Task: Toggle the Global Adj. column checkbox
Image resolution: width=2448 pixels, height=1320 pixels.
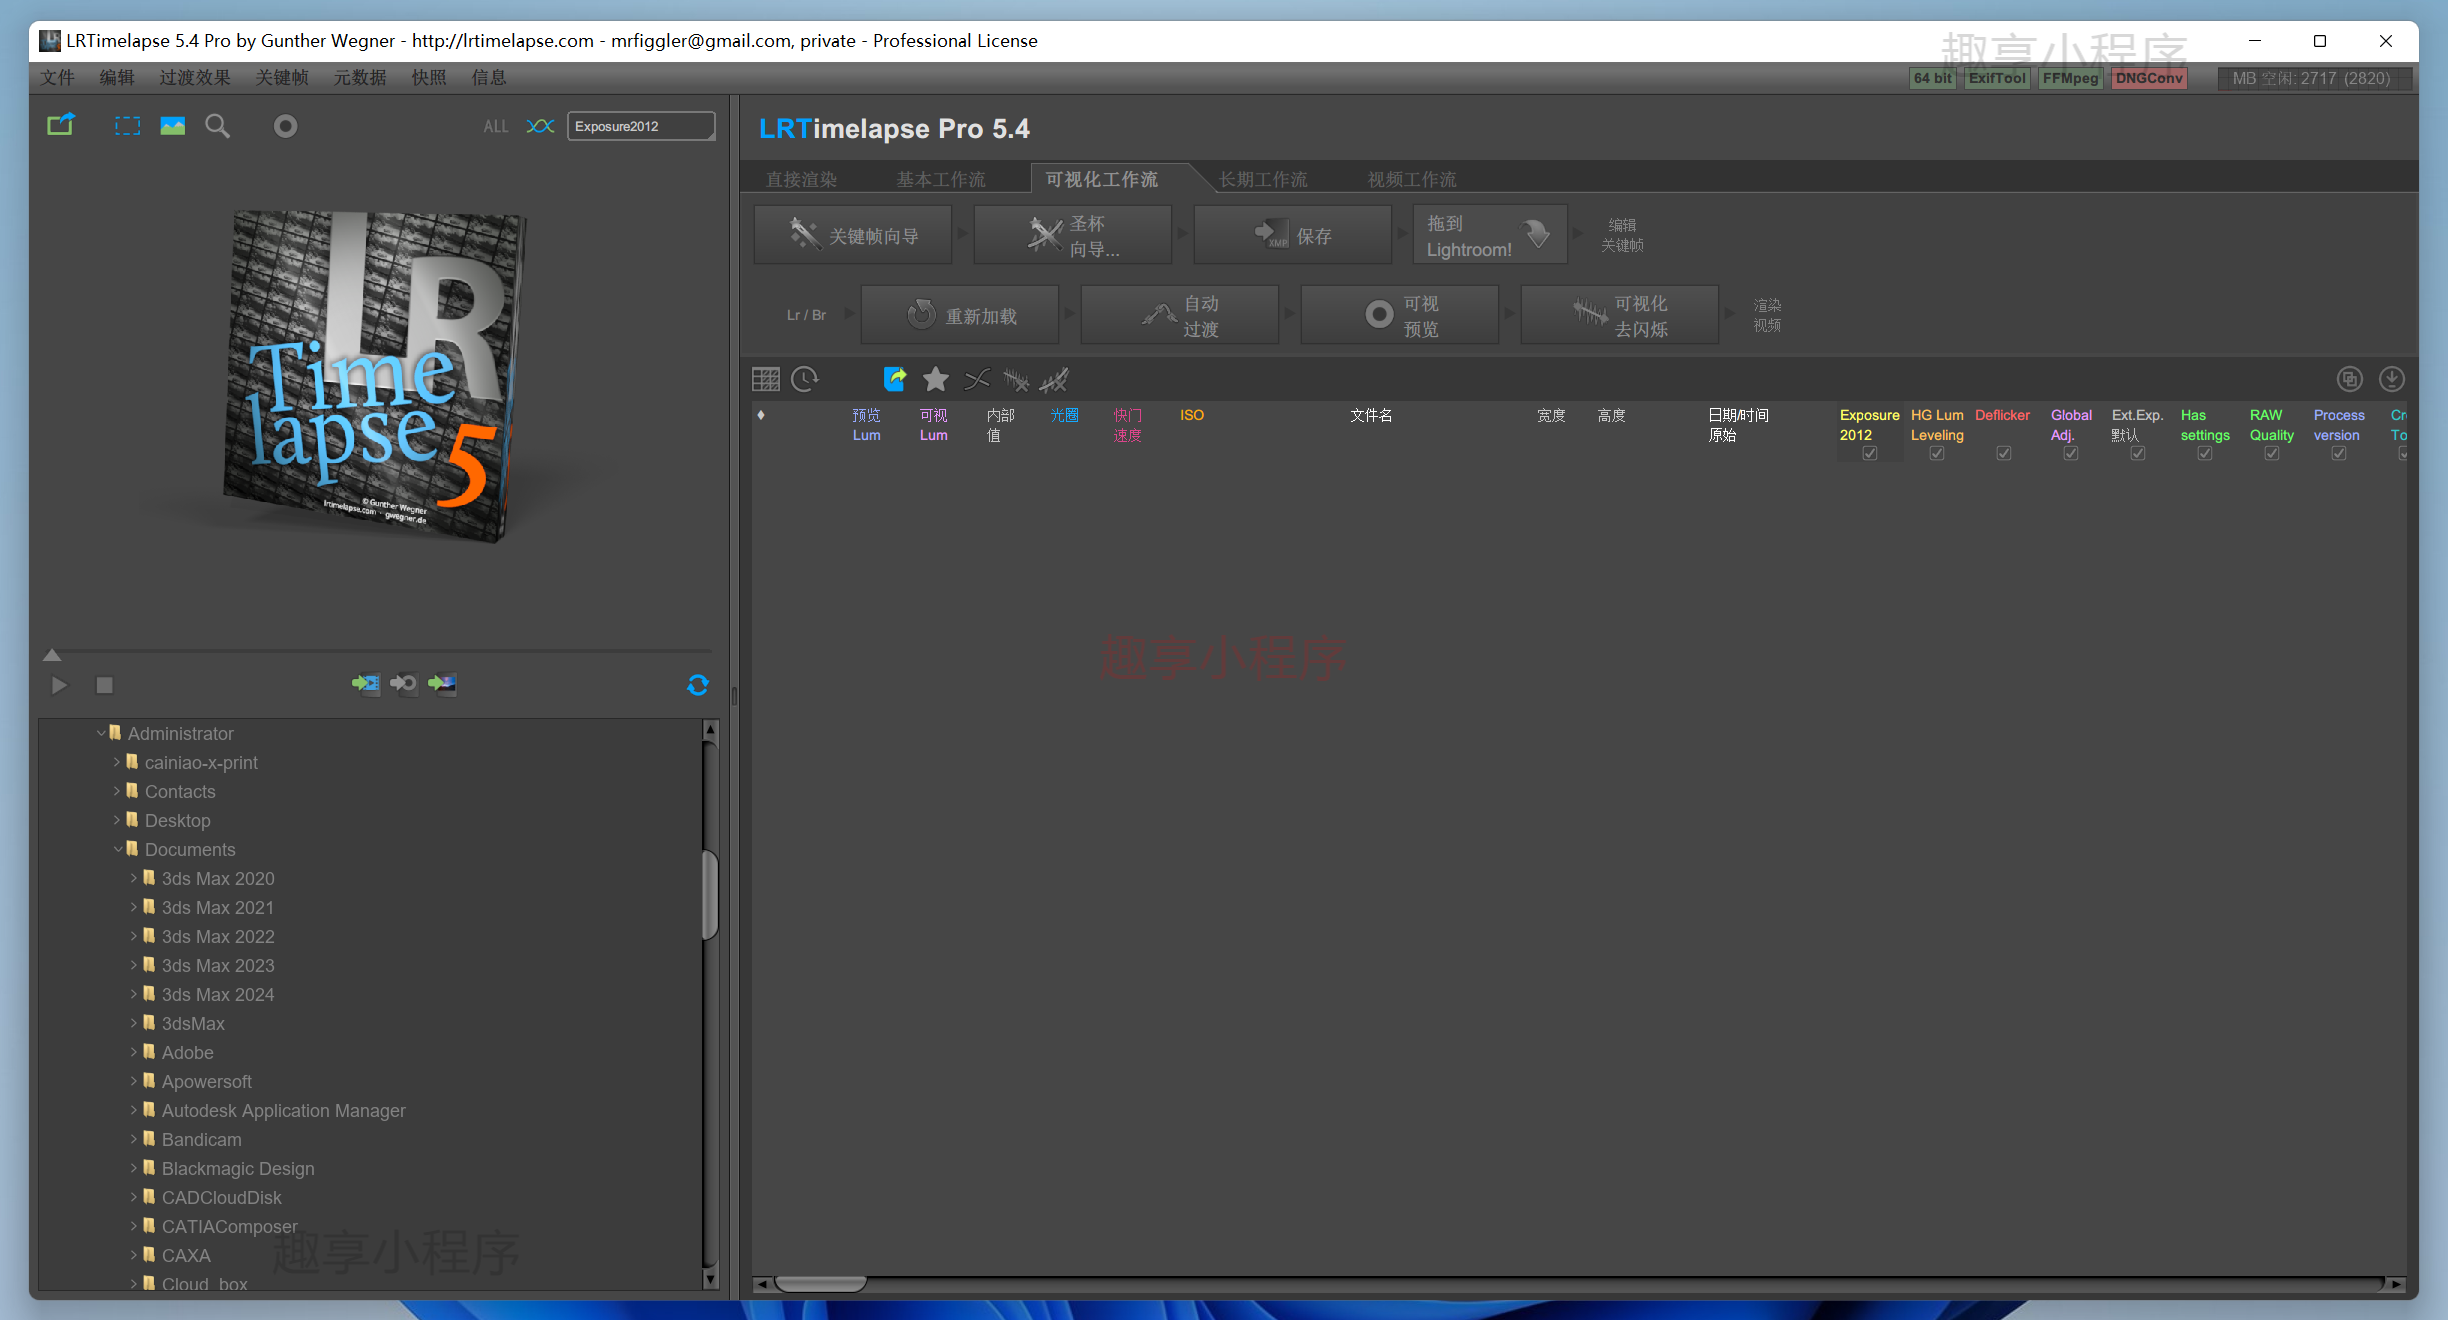Action: coord(2071,454)
